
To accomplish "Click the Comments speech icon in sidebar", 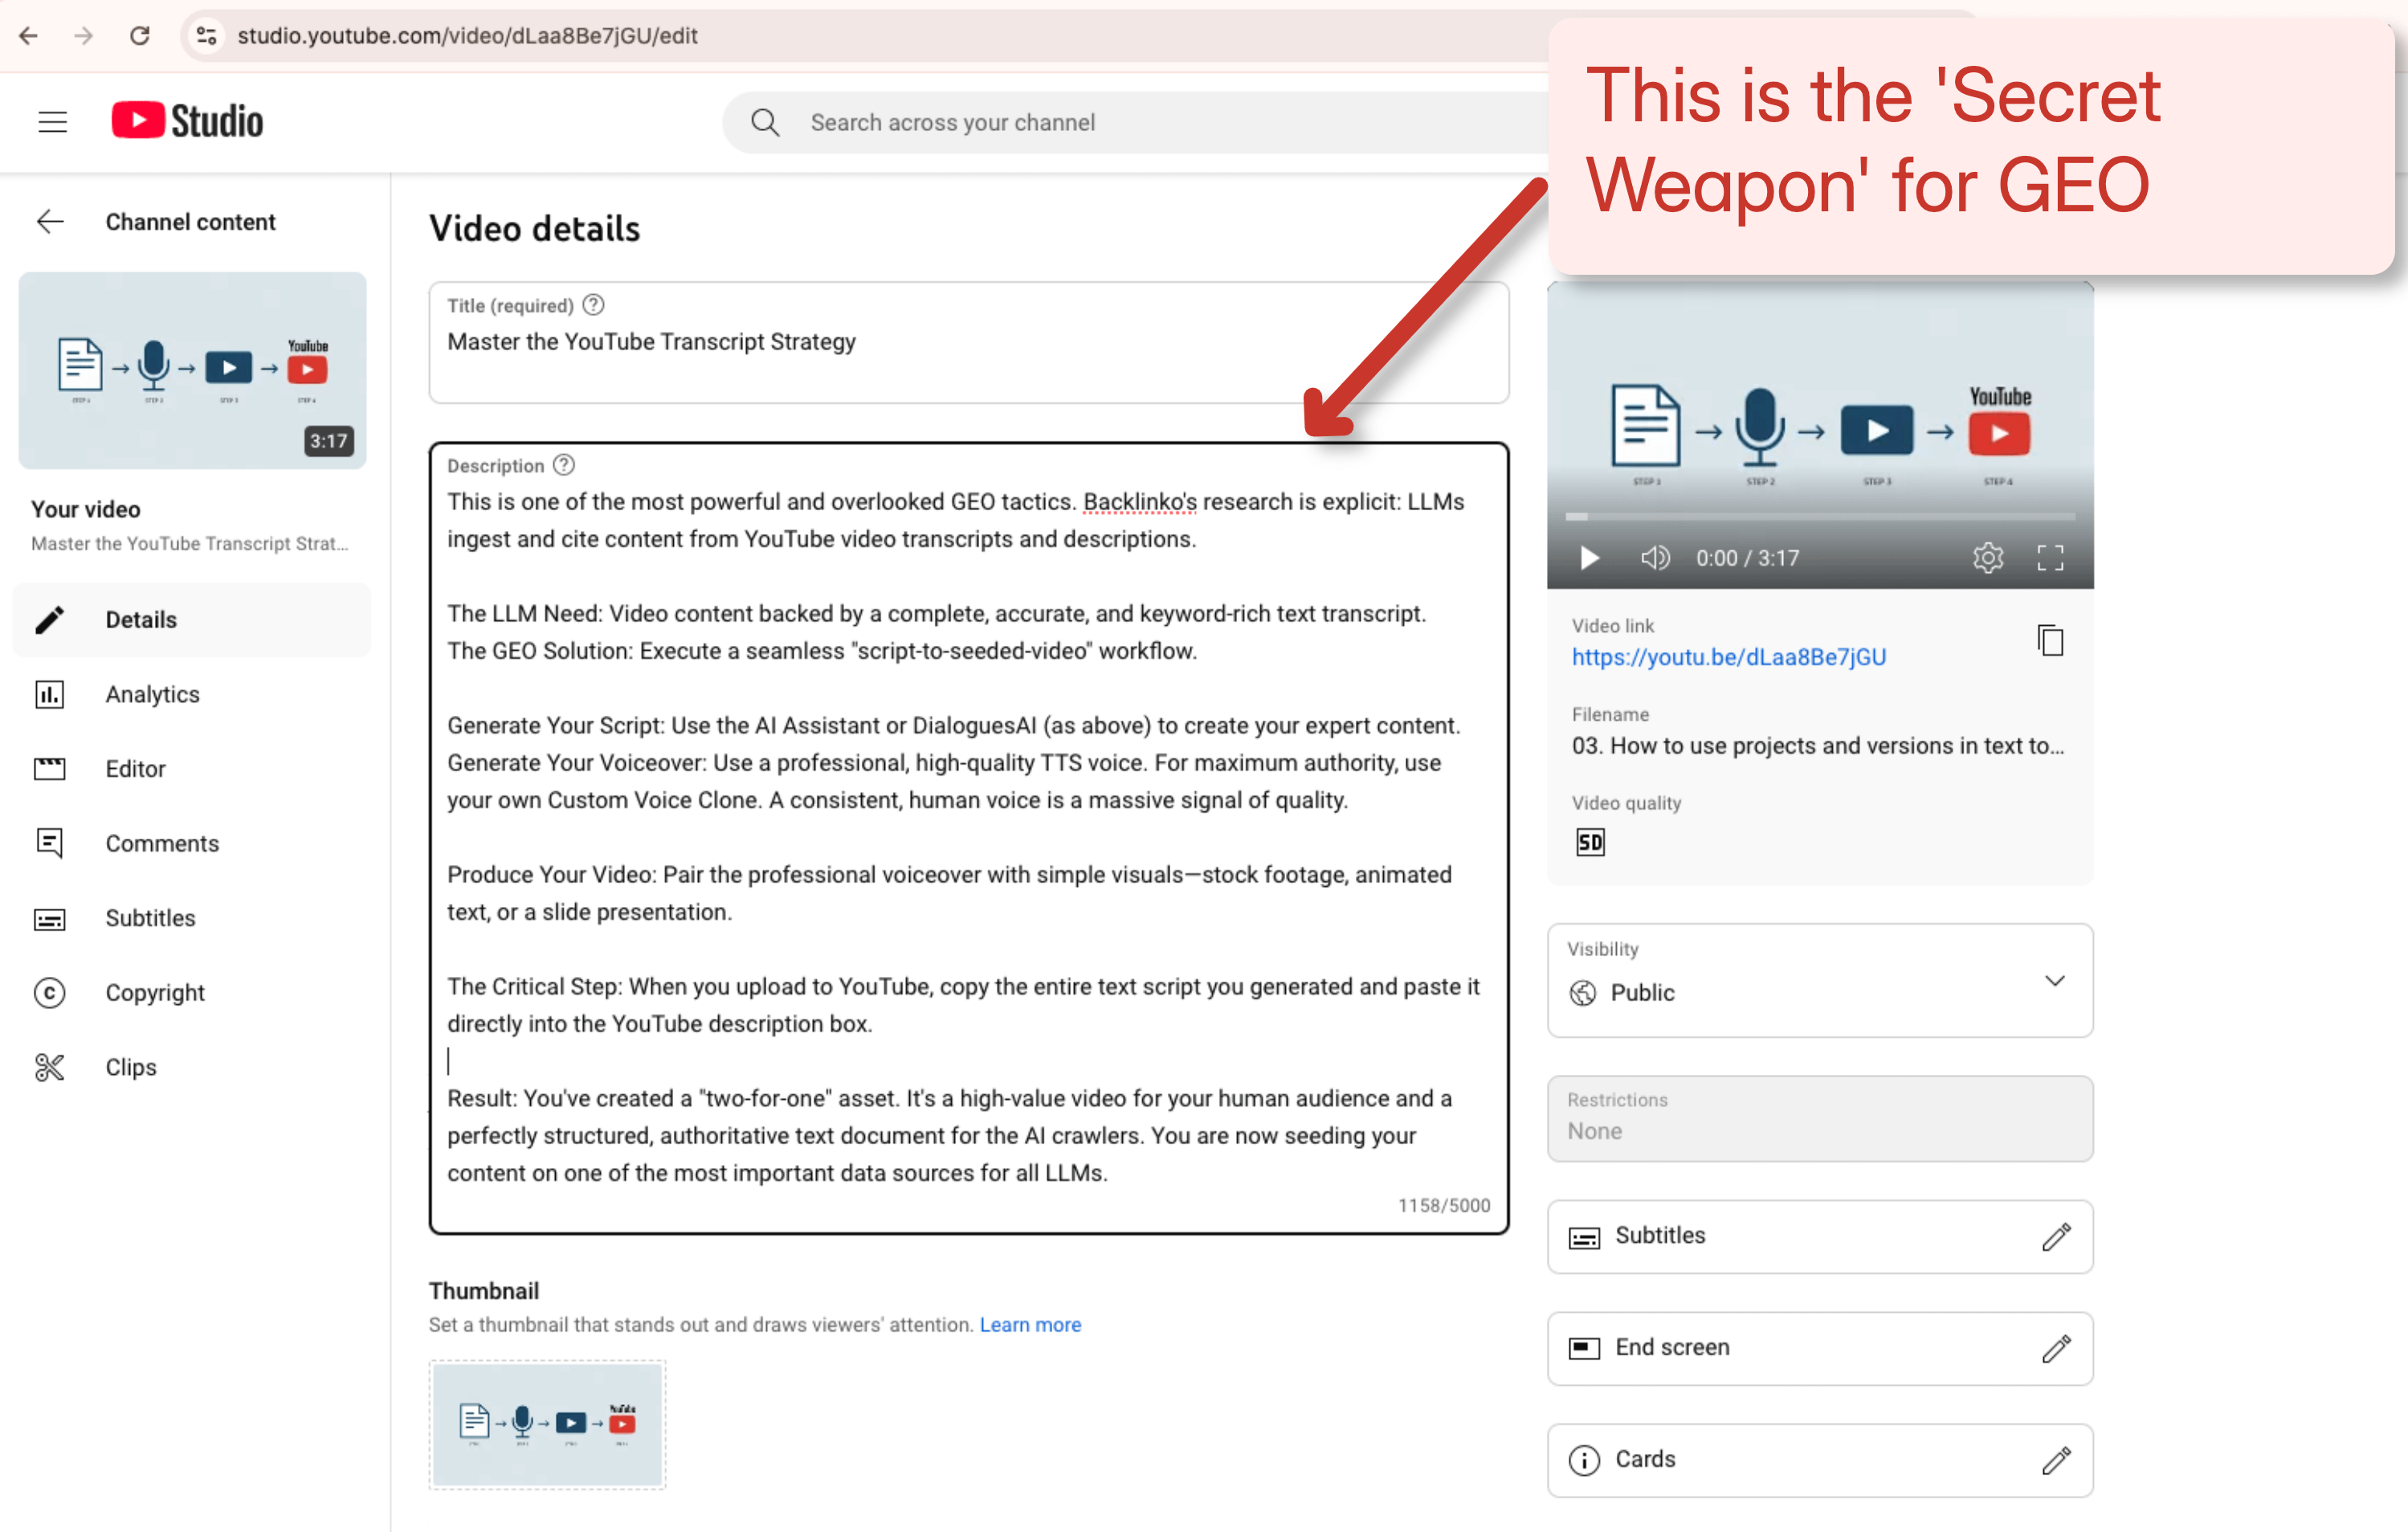I will (x=50, y=843).
